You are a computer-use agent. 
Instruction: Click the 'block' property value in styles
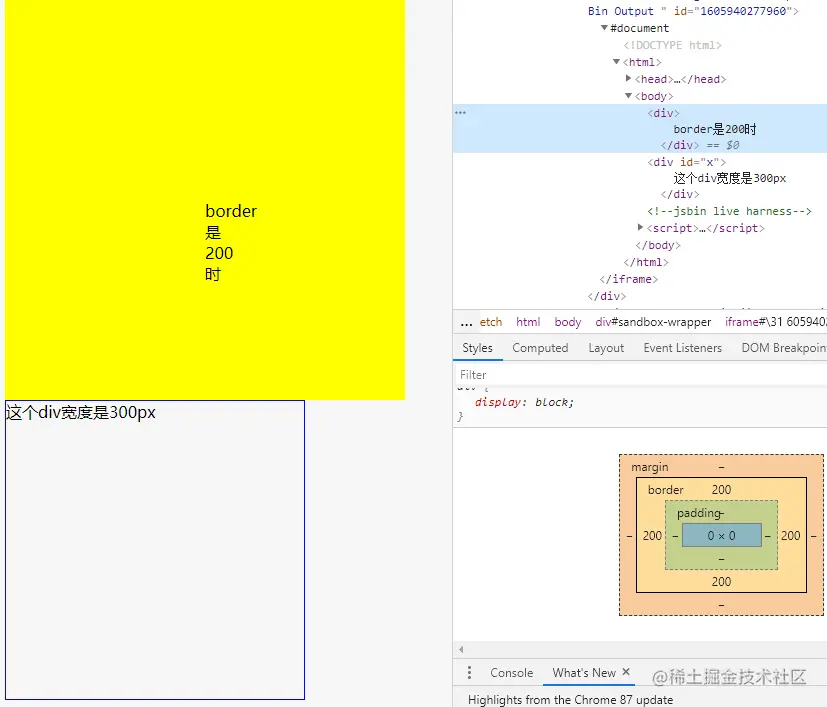pyautogui.click(x=551, y=402)
